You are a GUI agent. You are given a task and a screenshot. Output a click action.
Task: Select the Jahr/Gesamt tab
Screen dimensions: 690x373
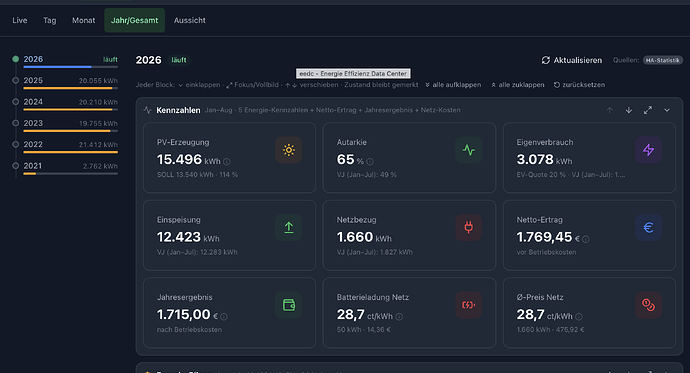click(135, 20)
